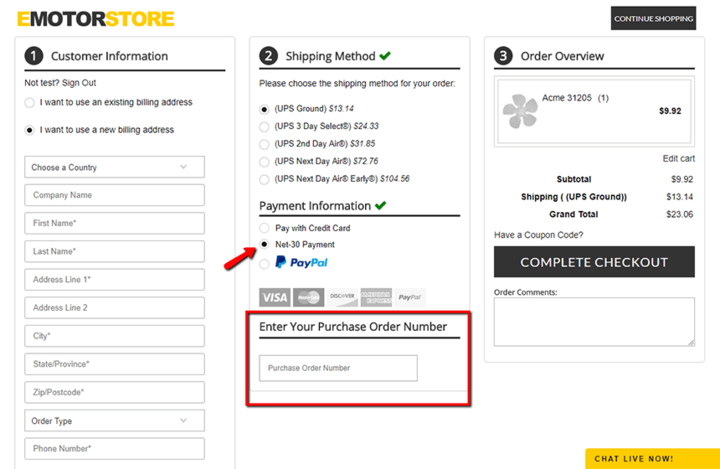The width and height of the screenshot is (720, 469).
Task: Click the First Name field
Action: pyautogui.click(x=114, y=223)
